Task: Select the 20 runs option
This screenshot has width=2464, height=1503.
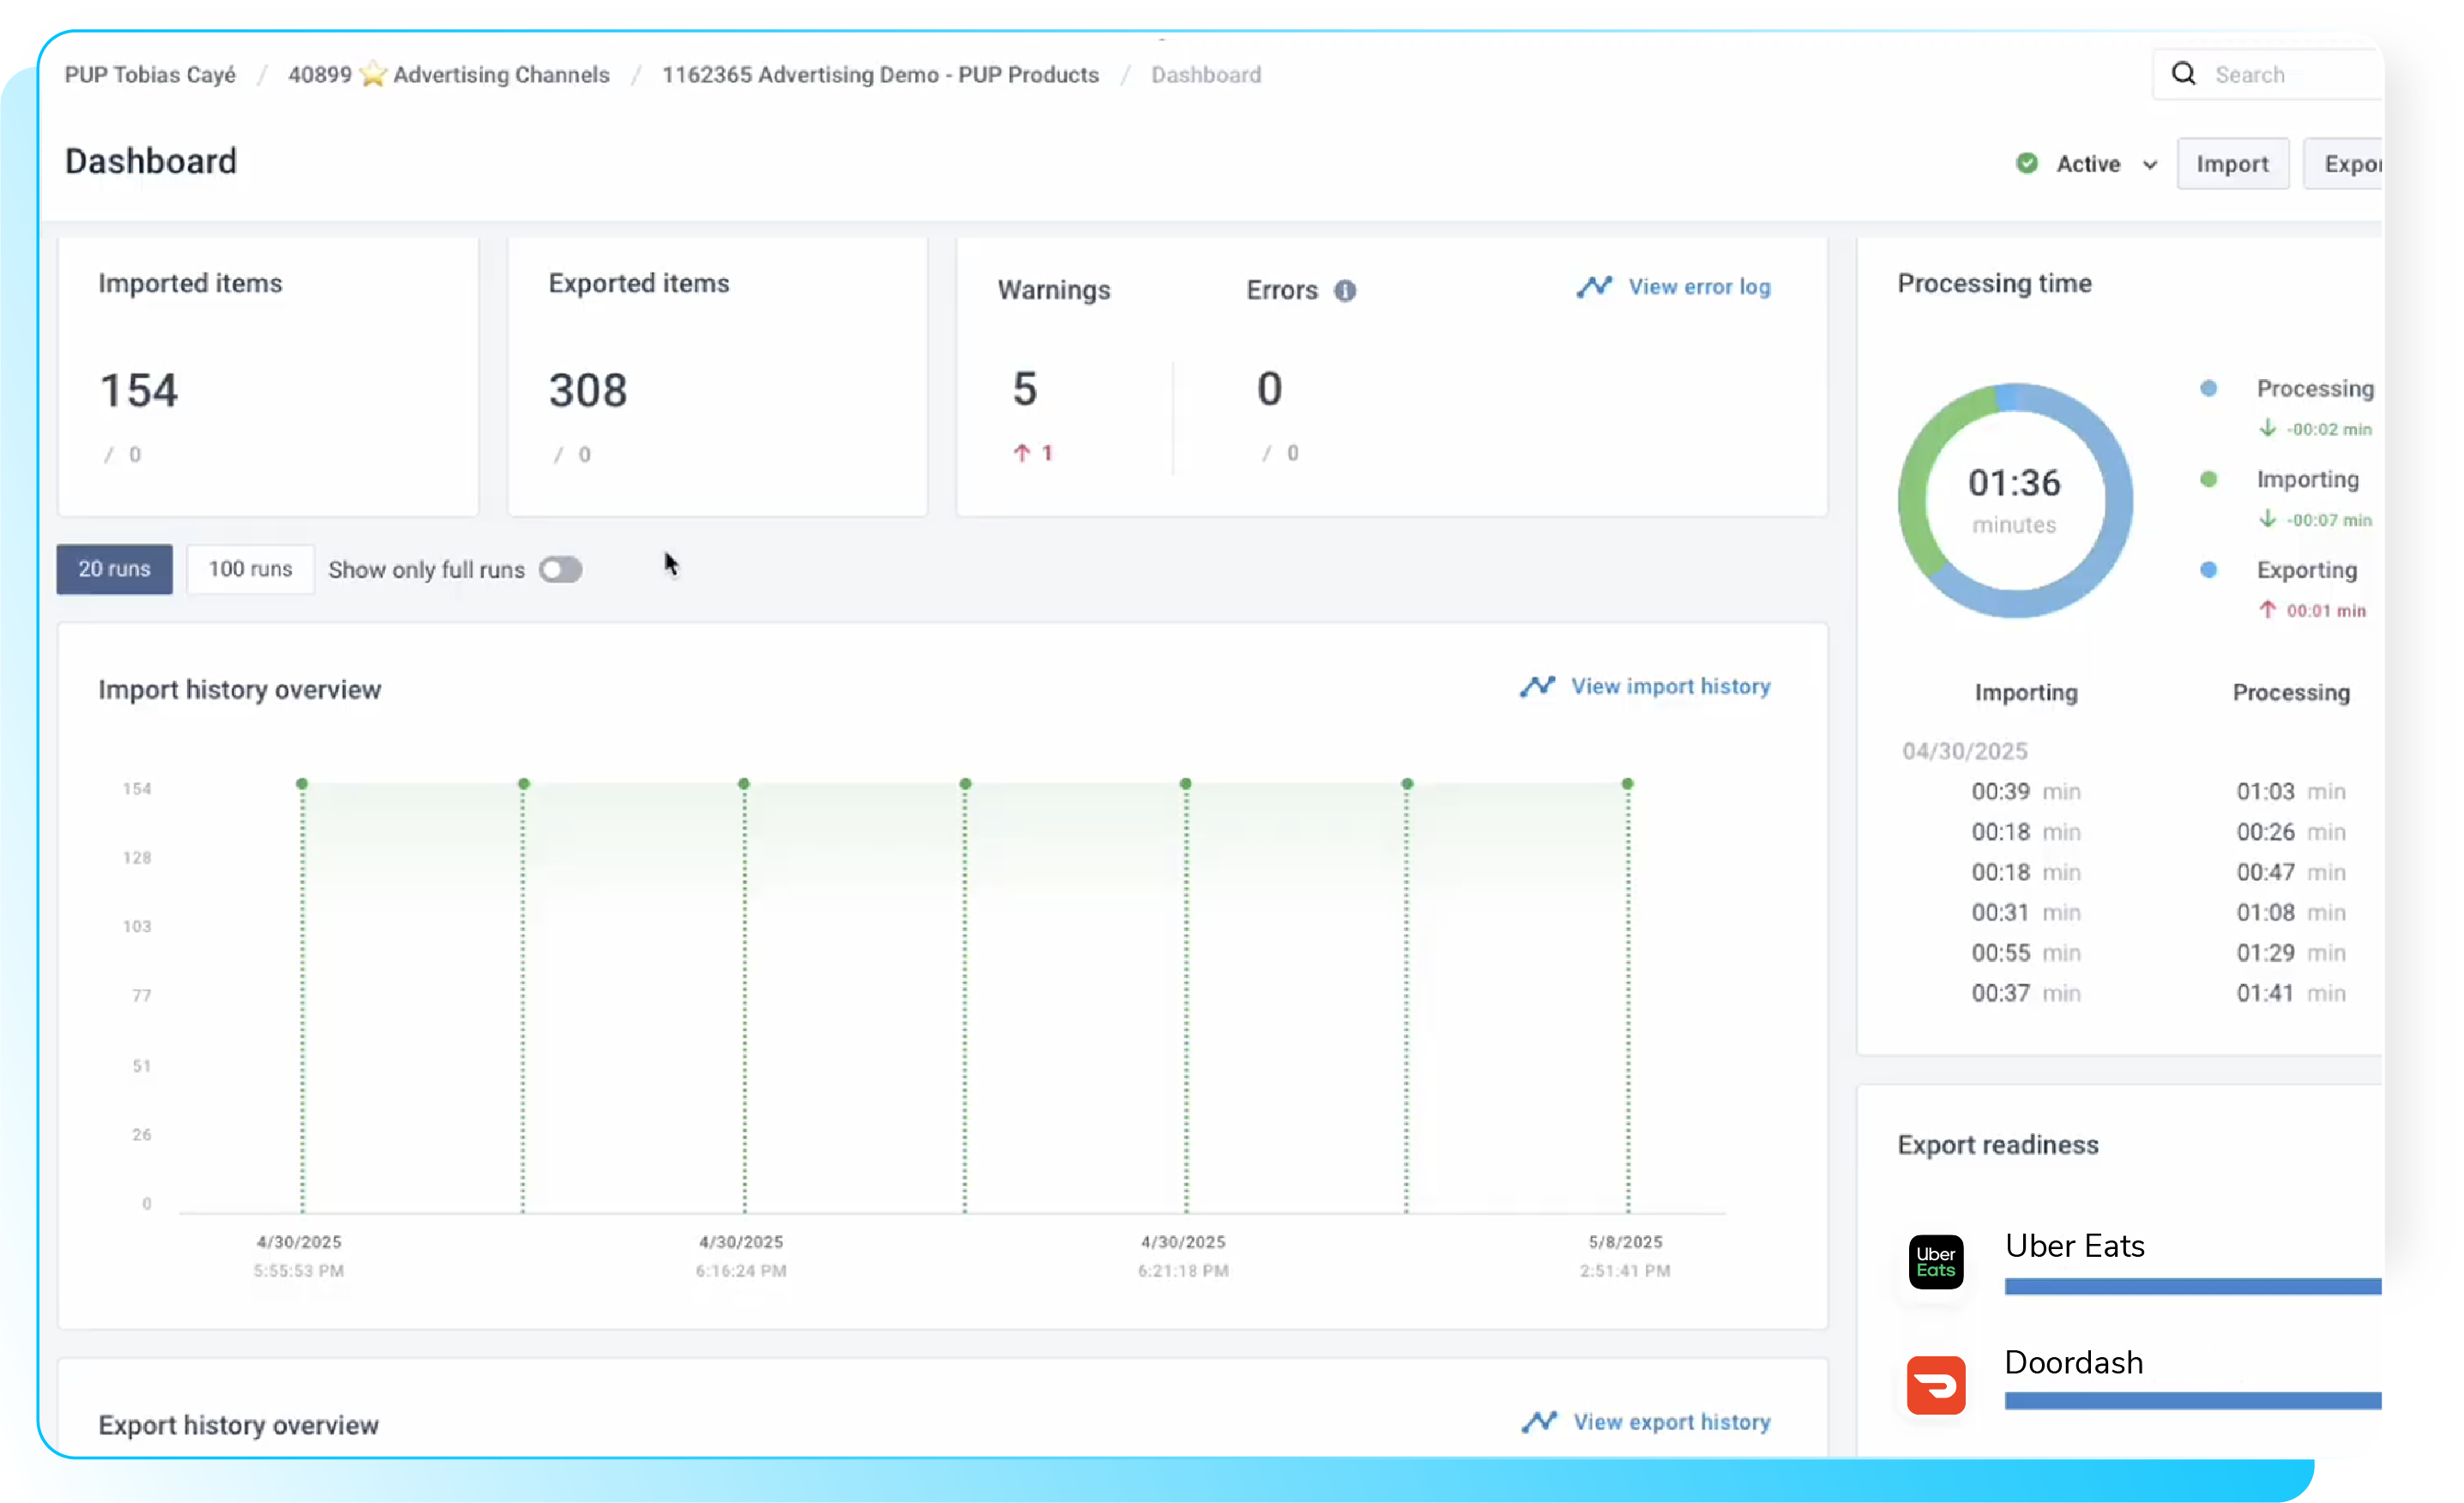Action: tap(113, 569)
